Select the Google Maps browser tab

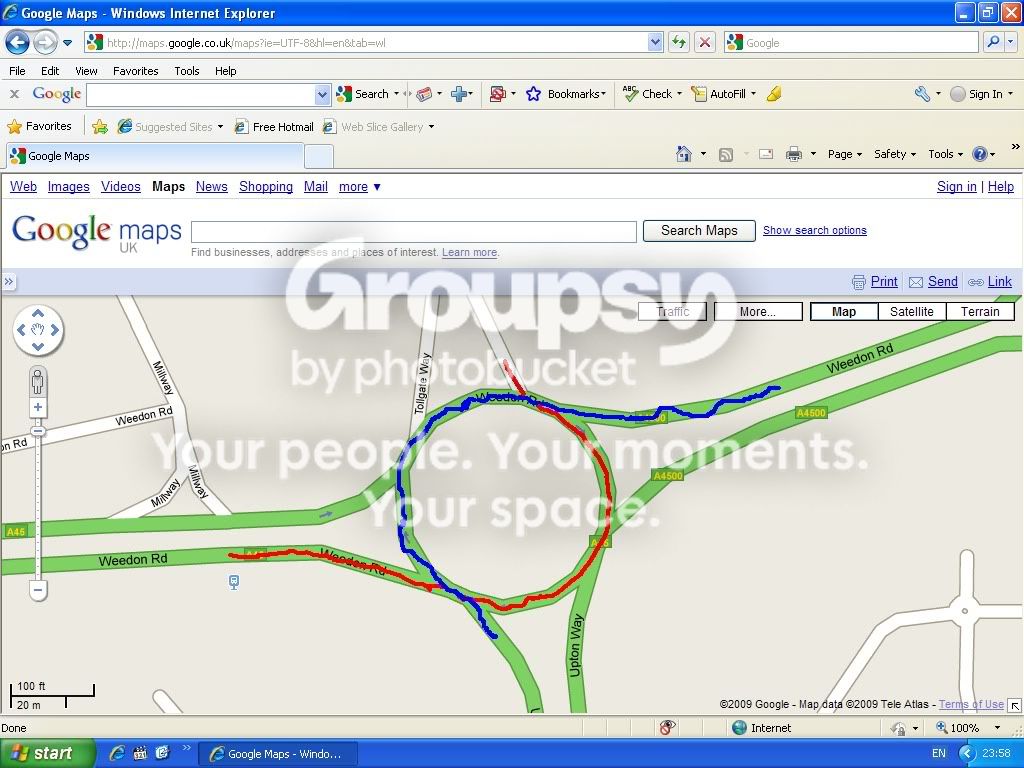pyautogui.click(x=155, y=156)
